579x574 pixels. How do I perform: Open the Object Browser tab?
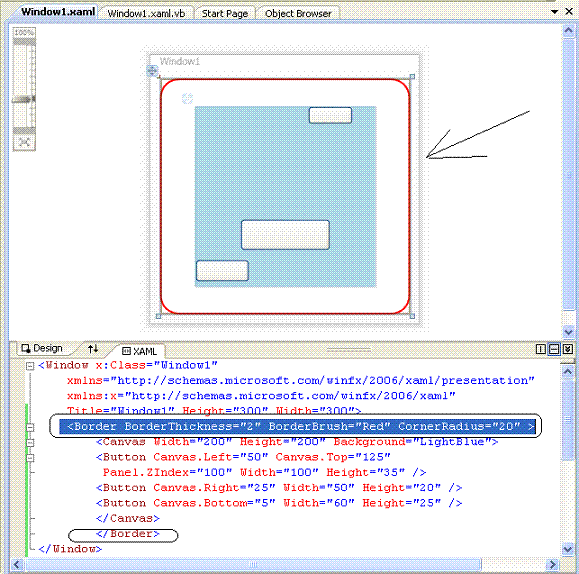[298, 13]
